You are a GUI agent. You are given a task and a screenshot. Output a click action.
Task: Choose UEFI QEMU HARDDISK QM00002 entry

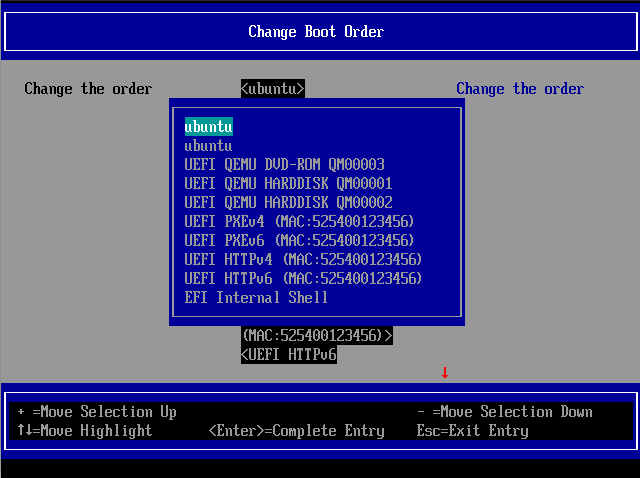[288, 202]
